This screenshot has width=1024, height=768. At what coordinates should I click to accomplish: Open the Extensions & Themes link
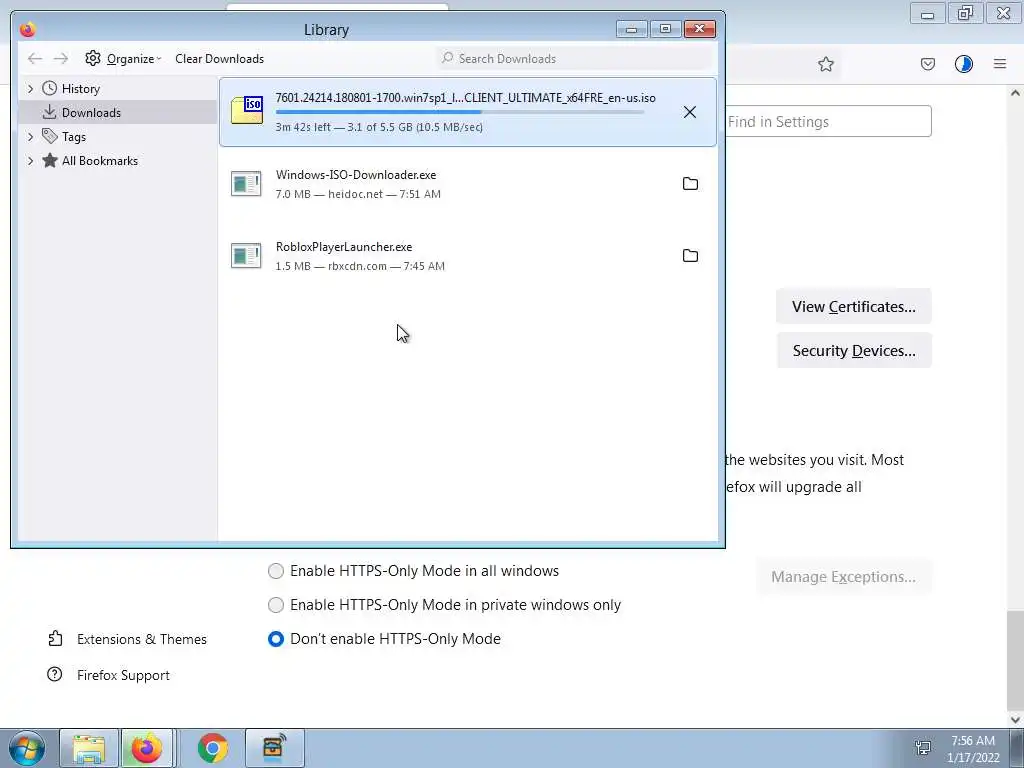tap(142, 639)
